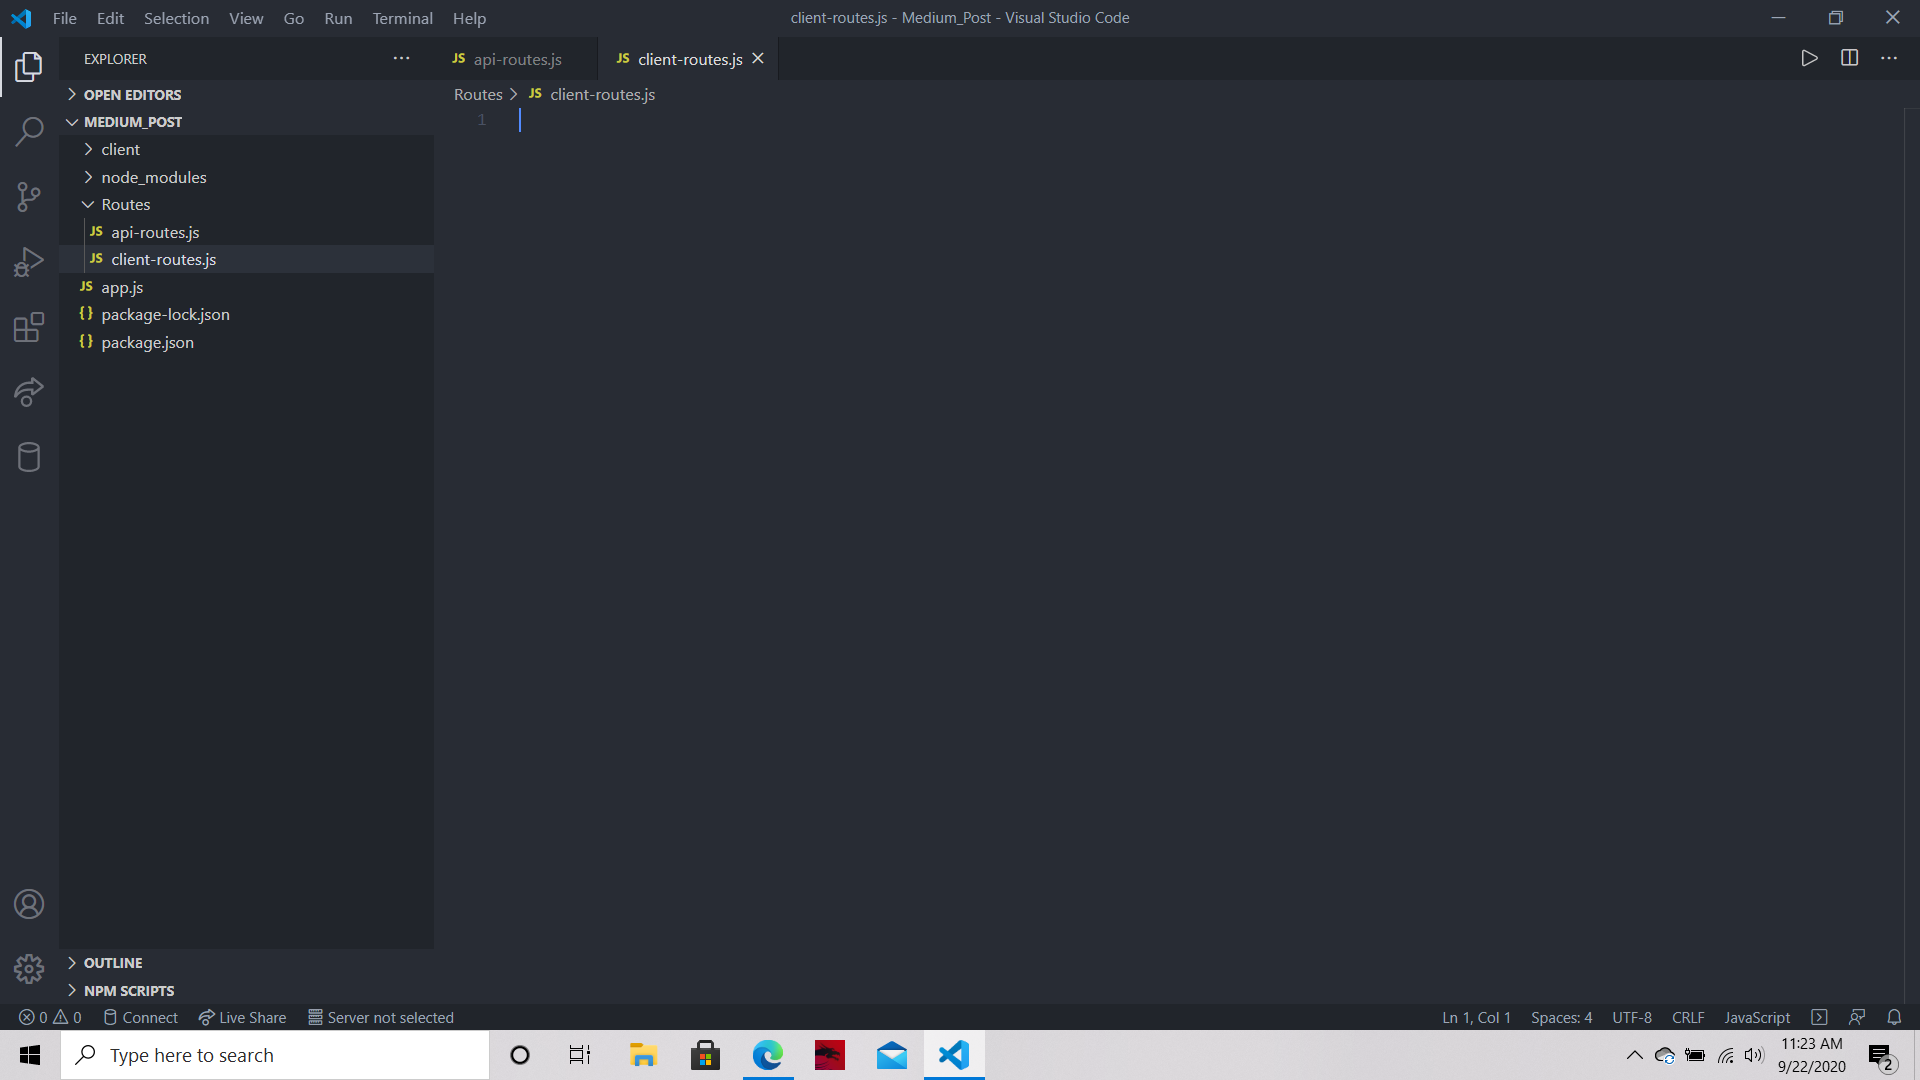Click Ln 1, Col 1 status item
1920x1080 pixels.
click(x=1476, y=1017)
